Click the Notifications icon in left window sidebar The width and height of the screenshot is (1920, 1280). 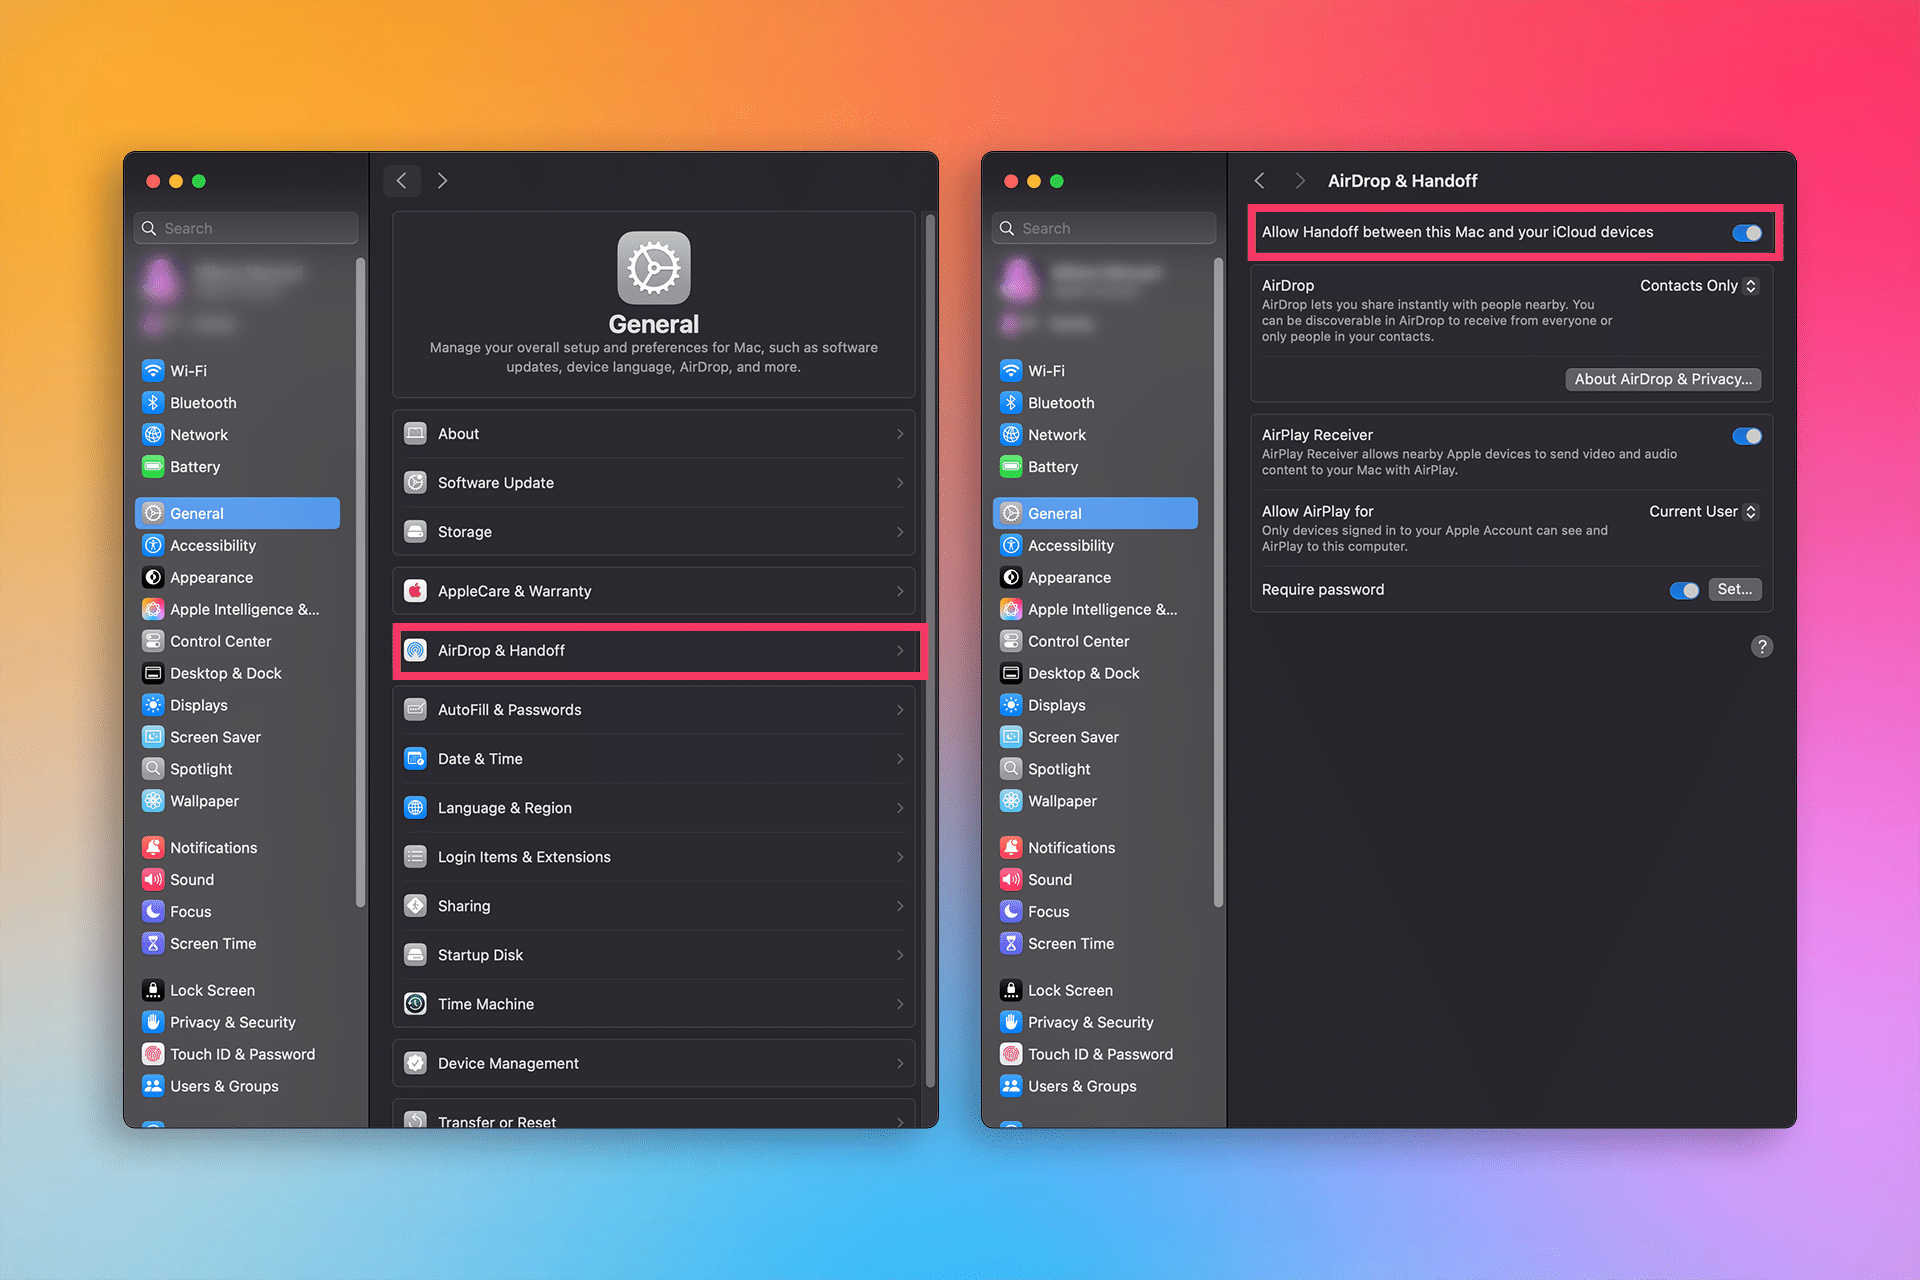153,848
